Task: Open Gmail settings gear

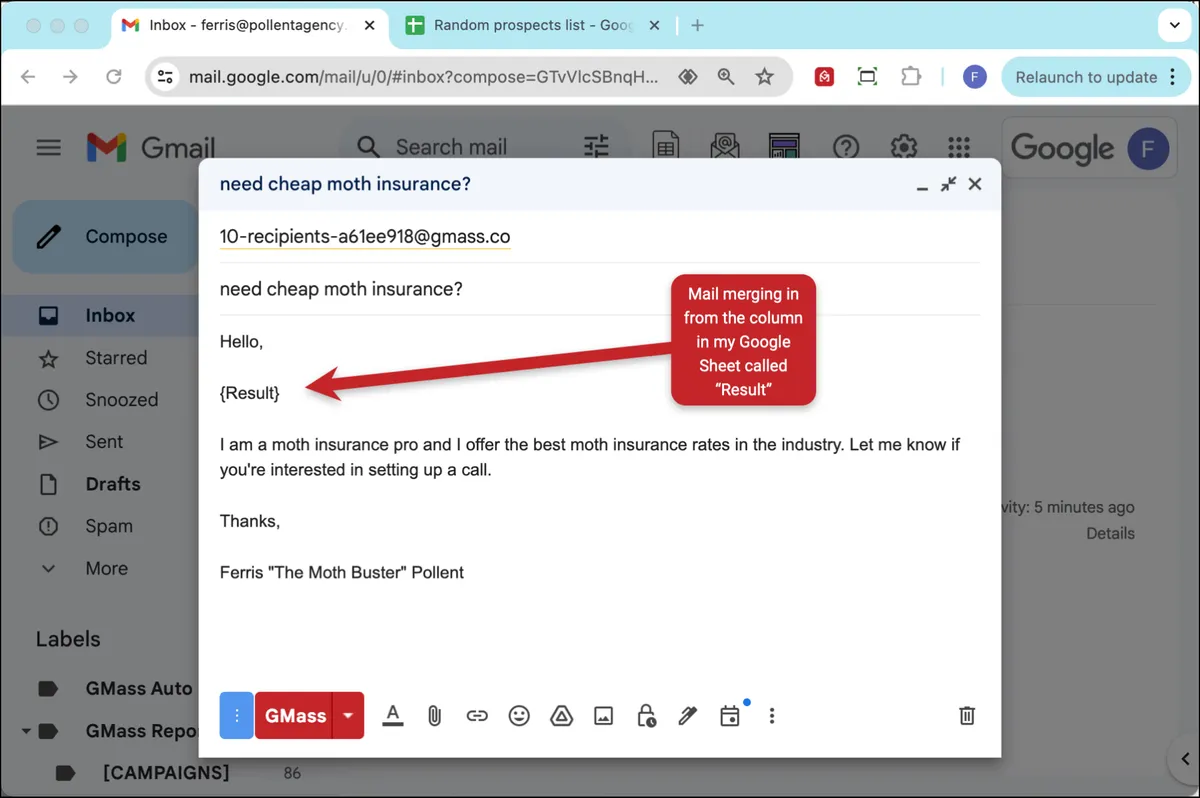Action: click(x=904, y=148)
